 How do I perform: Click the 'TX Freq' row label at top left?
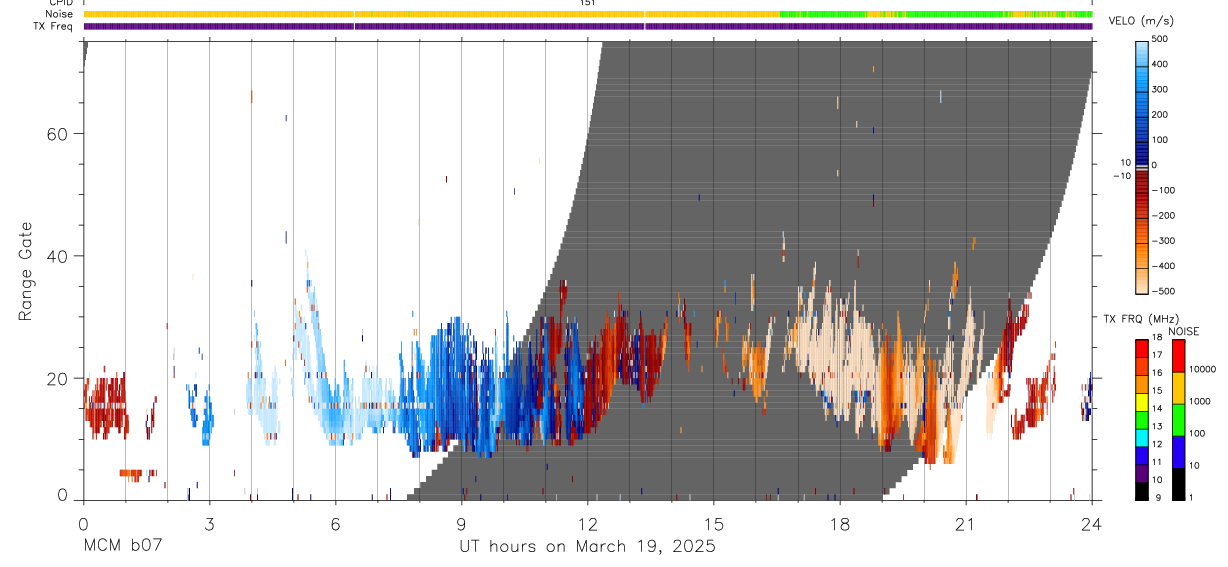pos(55,26)
